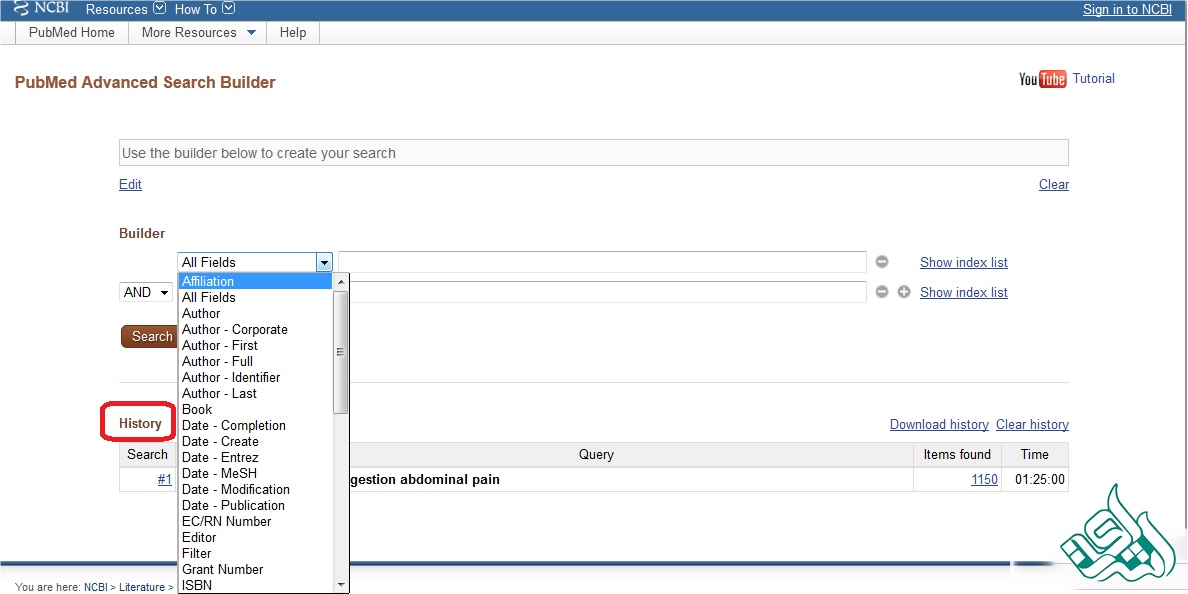Image resolution: width=1188 pixels, height=594 pixels.
Task: Click the first builder search term input field
Action: (x=602, y=262)
